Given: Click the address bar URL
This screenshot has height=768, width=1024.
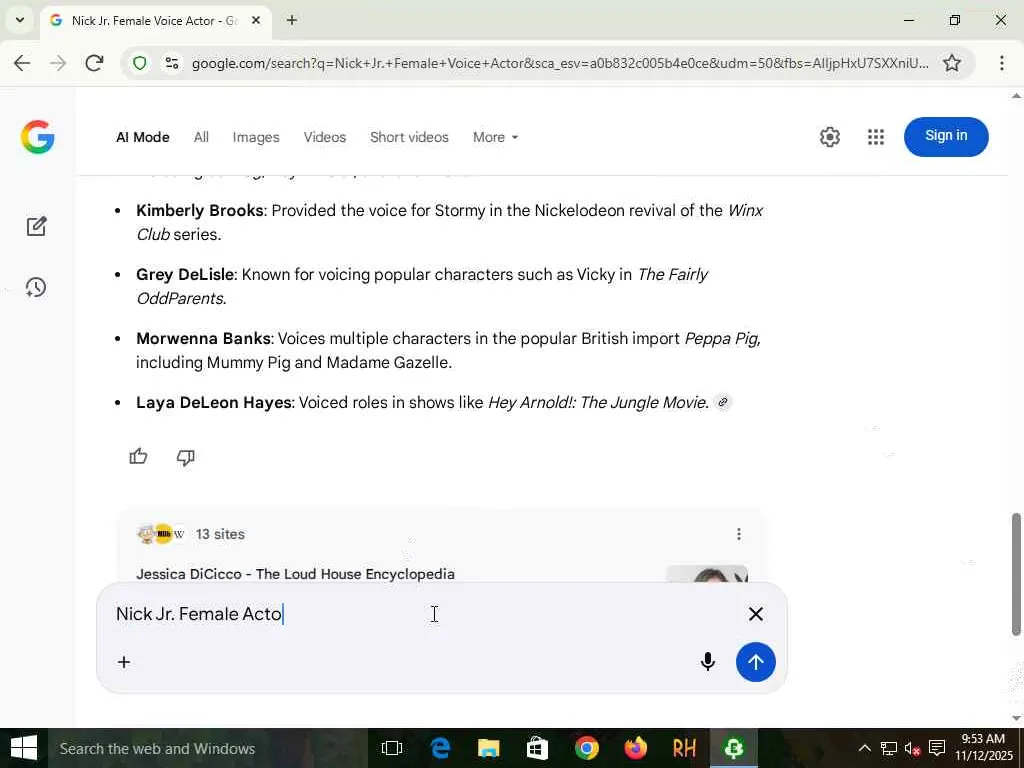Looking at the screenshot, I should [x=560, y=63].
